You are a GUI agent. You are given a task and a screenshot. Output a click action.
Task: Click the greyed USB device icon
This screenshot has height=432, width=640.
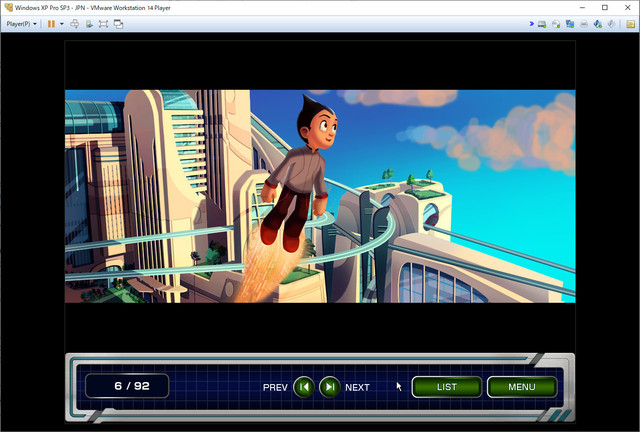611,24
